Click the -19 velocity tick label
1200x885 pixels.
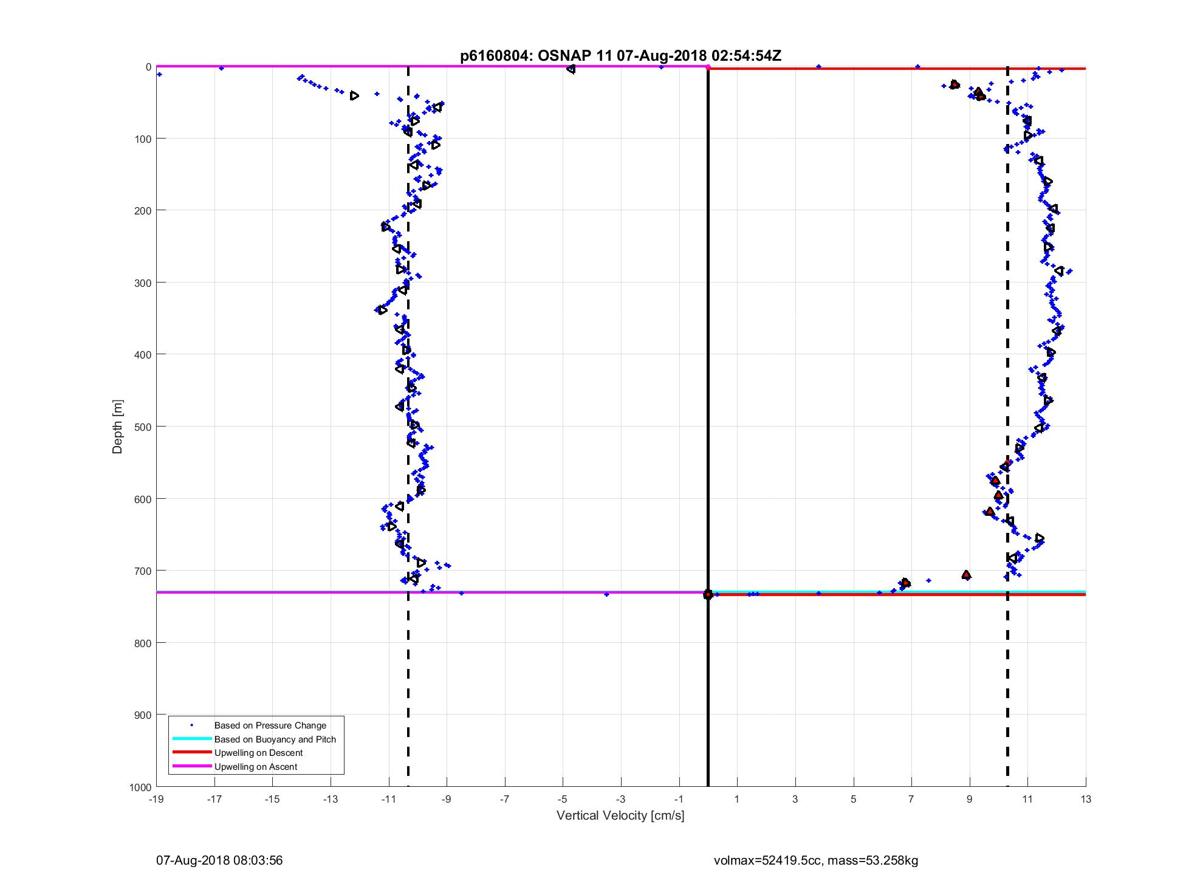pos(156,799)
